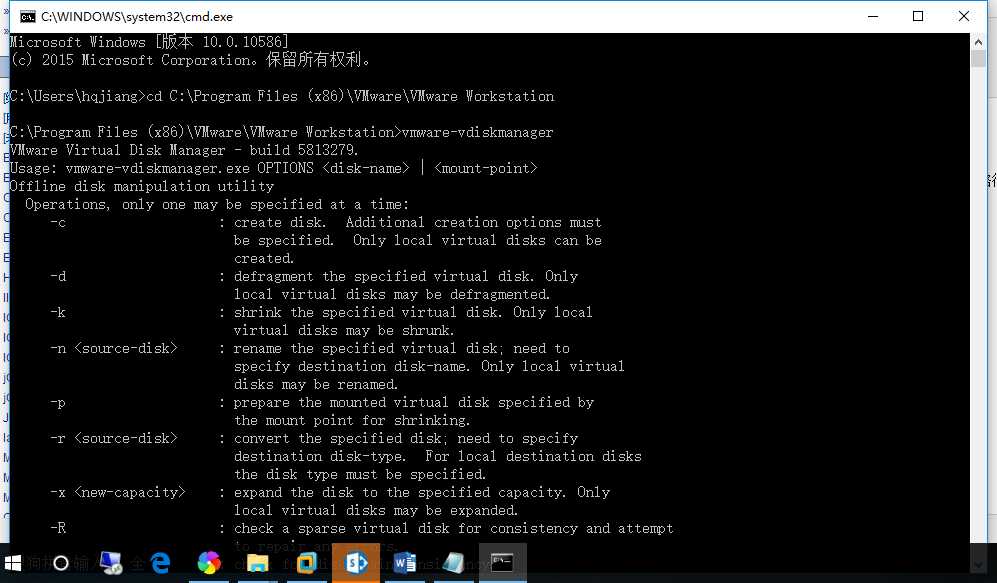
Task: Switch to the SharePoint app on taskbar
Action: [x=356, y=563]
